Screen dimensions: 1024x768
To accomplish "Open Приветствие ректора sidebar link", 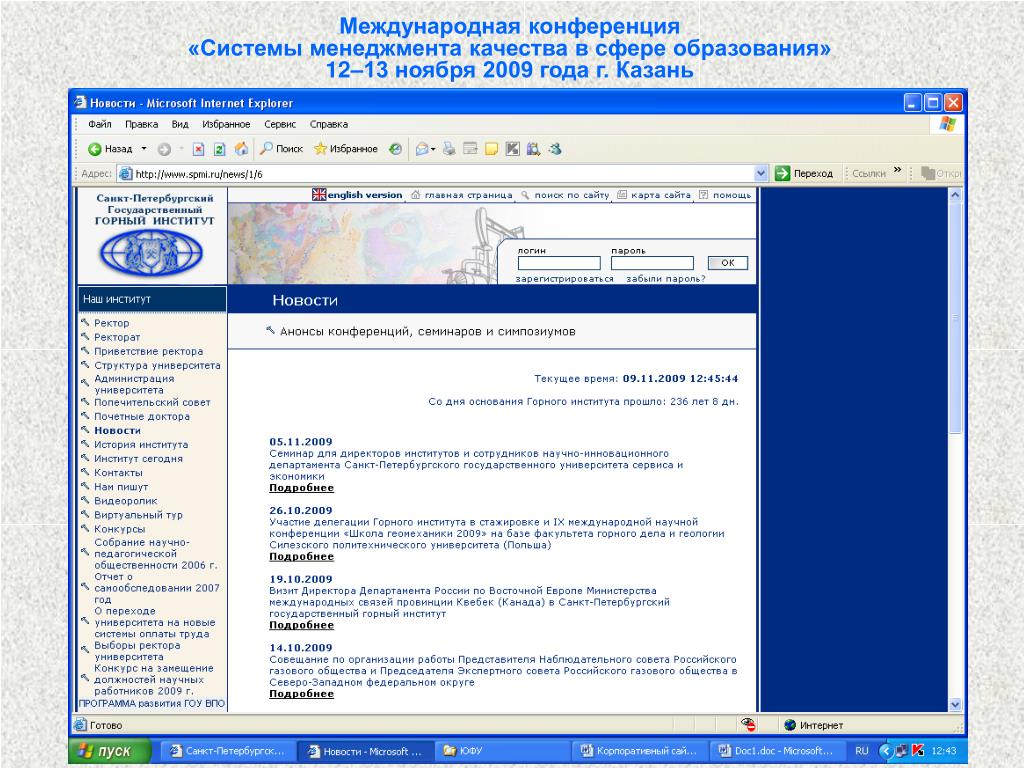I will 149,351.
